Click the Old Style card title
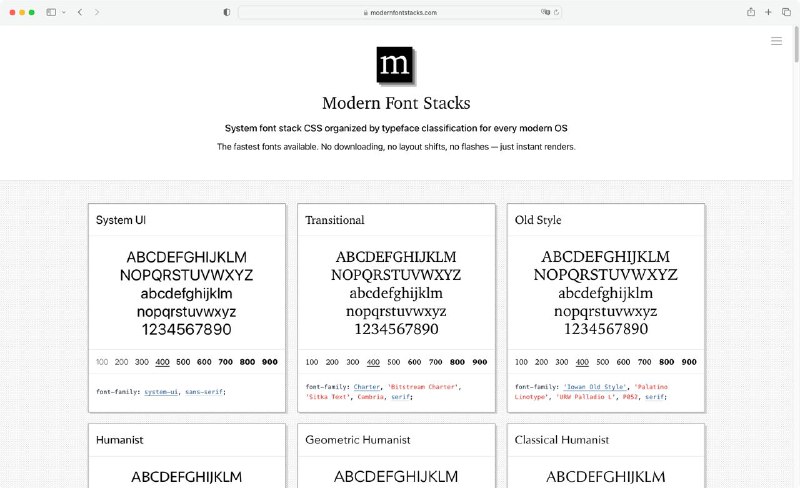 click(x=538, y=220)
